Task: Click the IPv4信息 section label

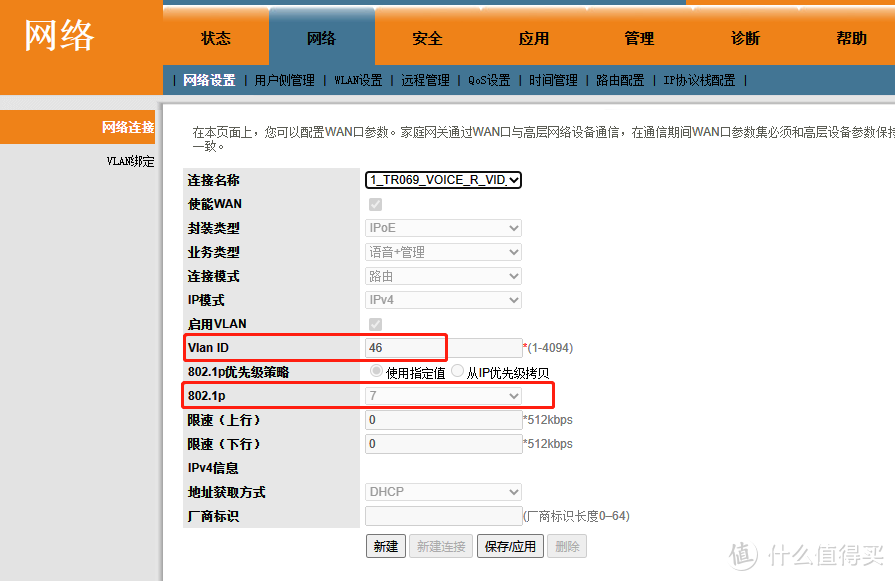Action: [213, 468]
